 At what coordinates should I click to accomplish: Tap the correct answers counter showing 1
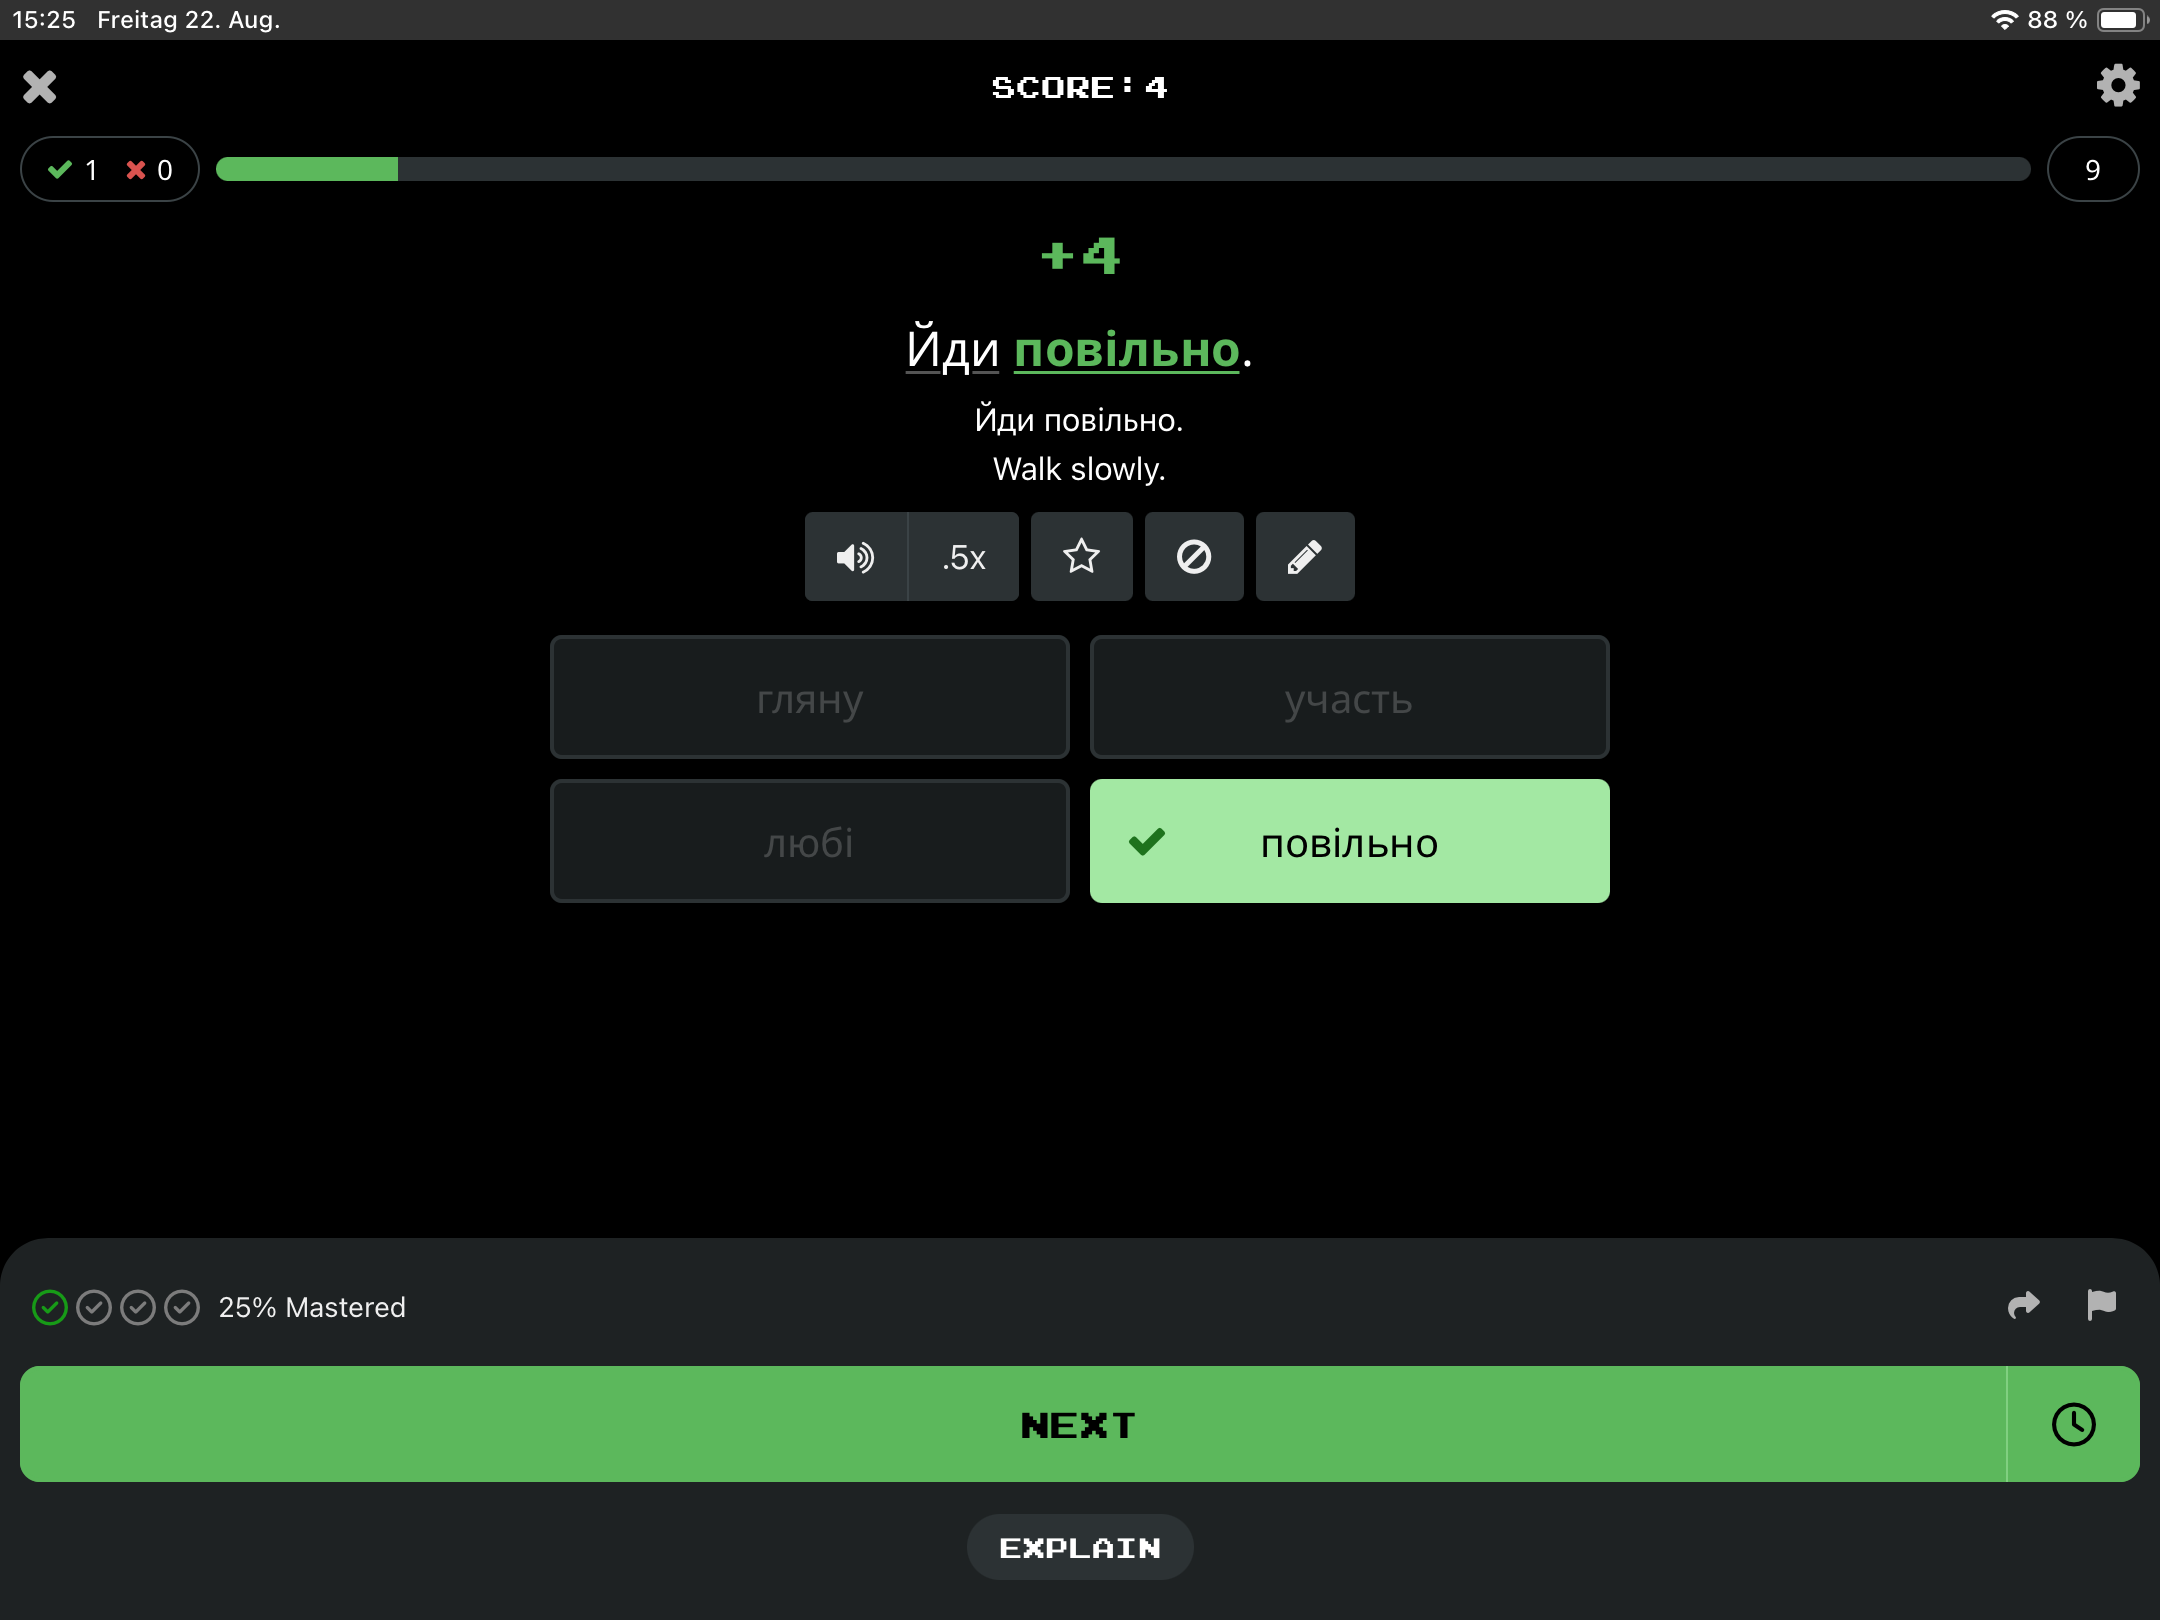point(74,170)
